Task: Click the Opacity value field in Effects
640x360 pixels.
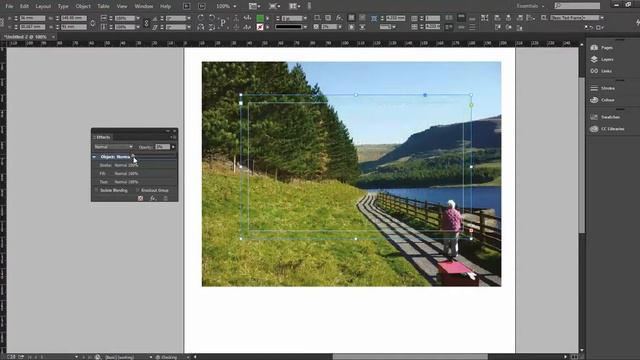Action: click(x=162, y=147)
